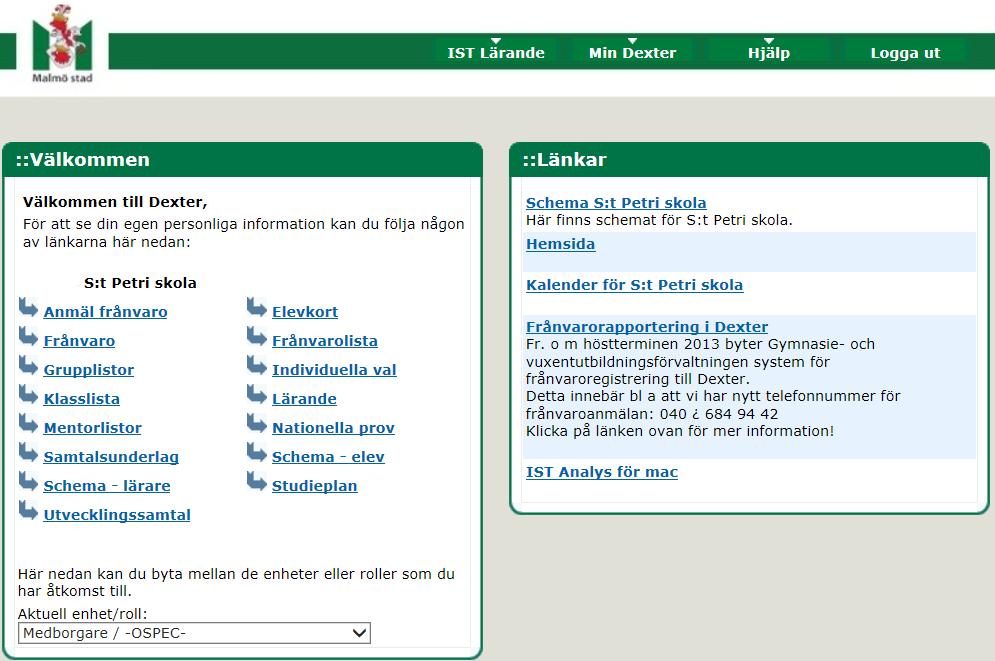Click the S:t Petri skola heading text
995x661 pixels.
click(140, 283)
